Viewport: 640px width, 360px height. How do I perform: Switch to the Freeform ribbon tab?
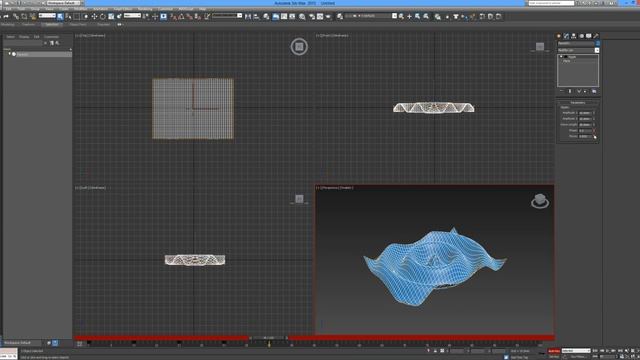tap(29, 24)
